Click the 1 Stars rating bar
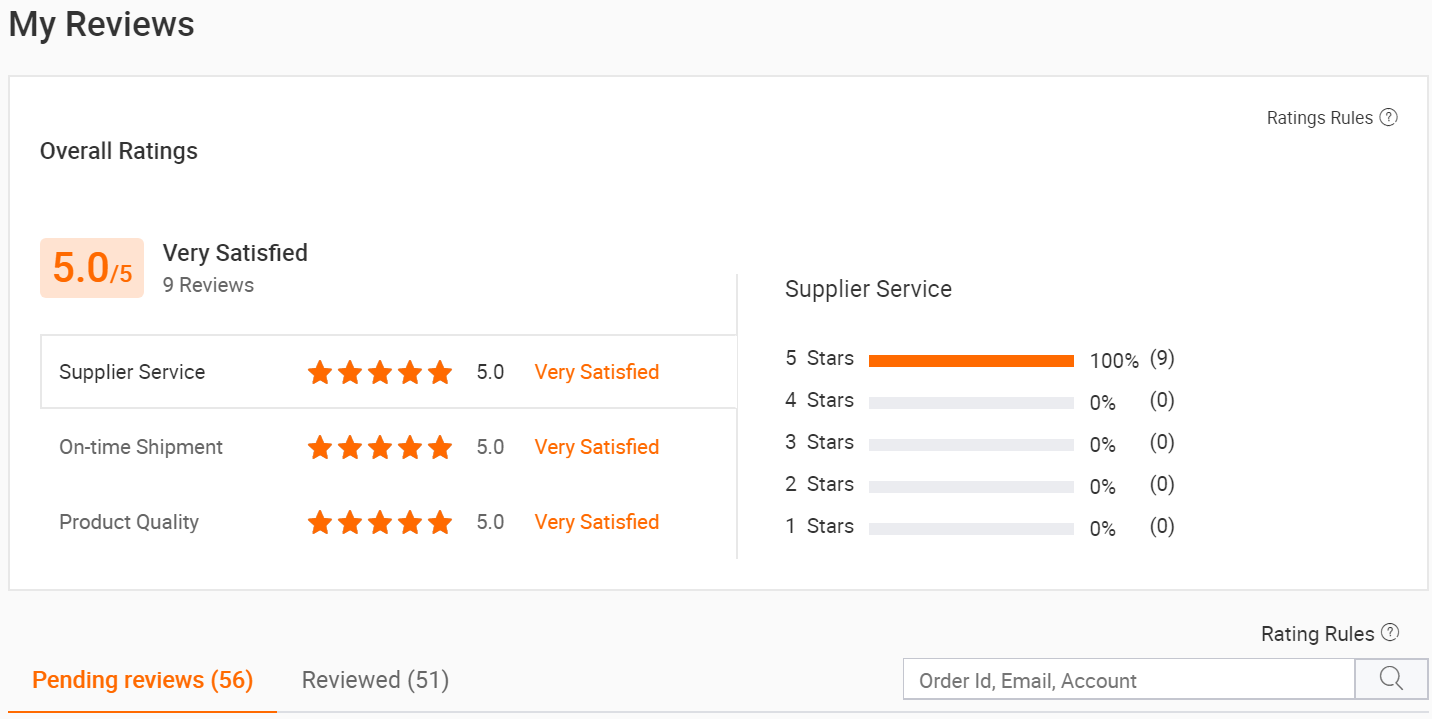 971,529
